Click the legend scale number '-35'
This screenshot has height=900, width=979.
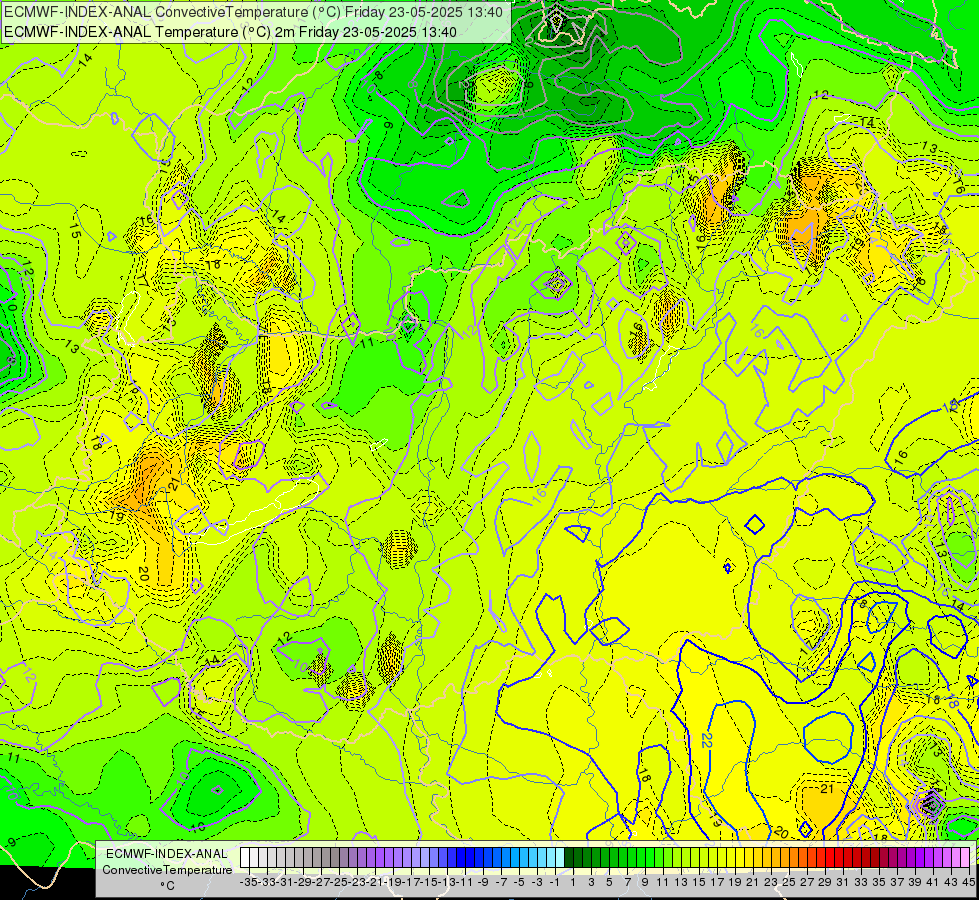[x=248, y=882]
